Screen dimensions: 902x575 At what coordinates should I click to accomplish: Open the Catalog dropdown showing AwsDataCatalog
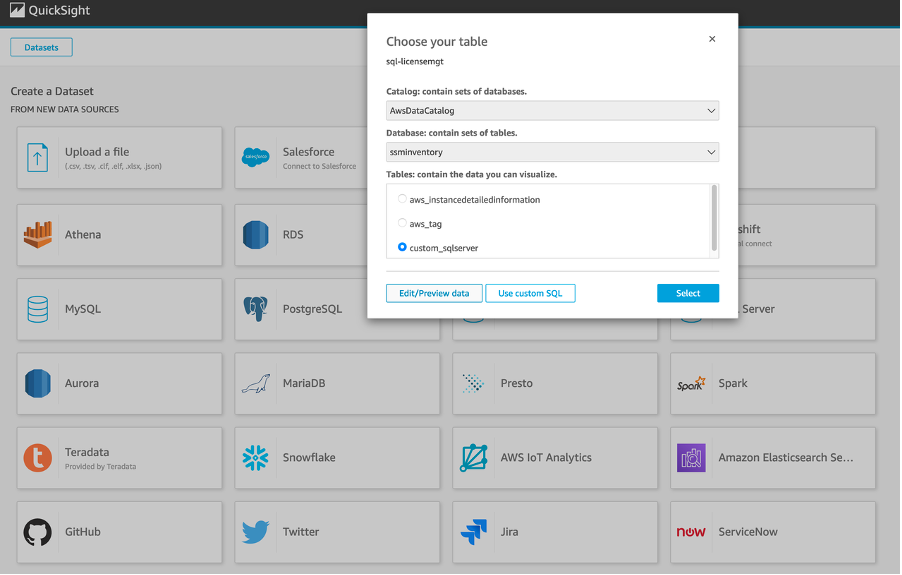coord(552,110)
